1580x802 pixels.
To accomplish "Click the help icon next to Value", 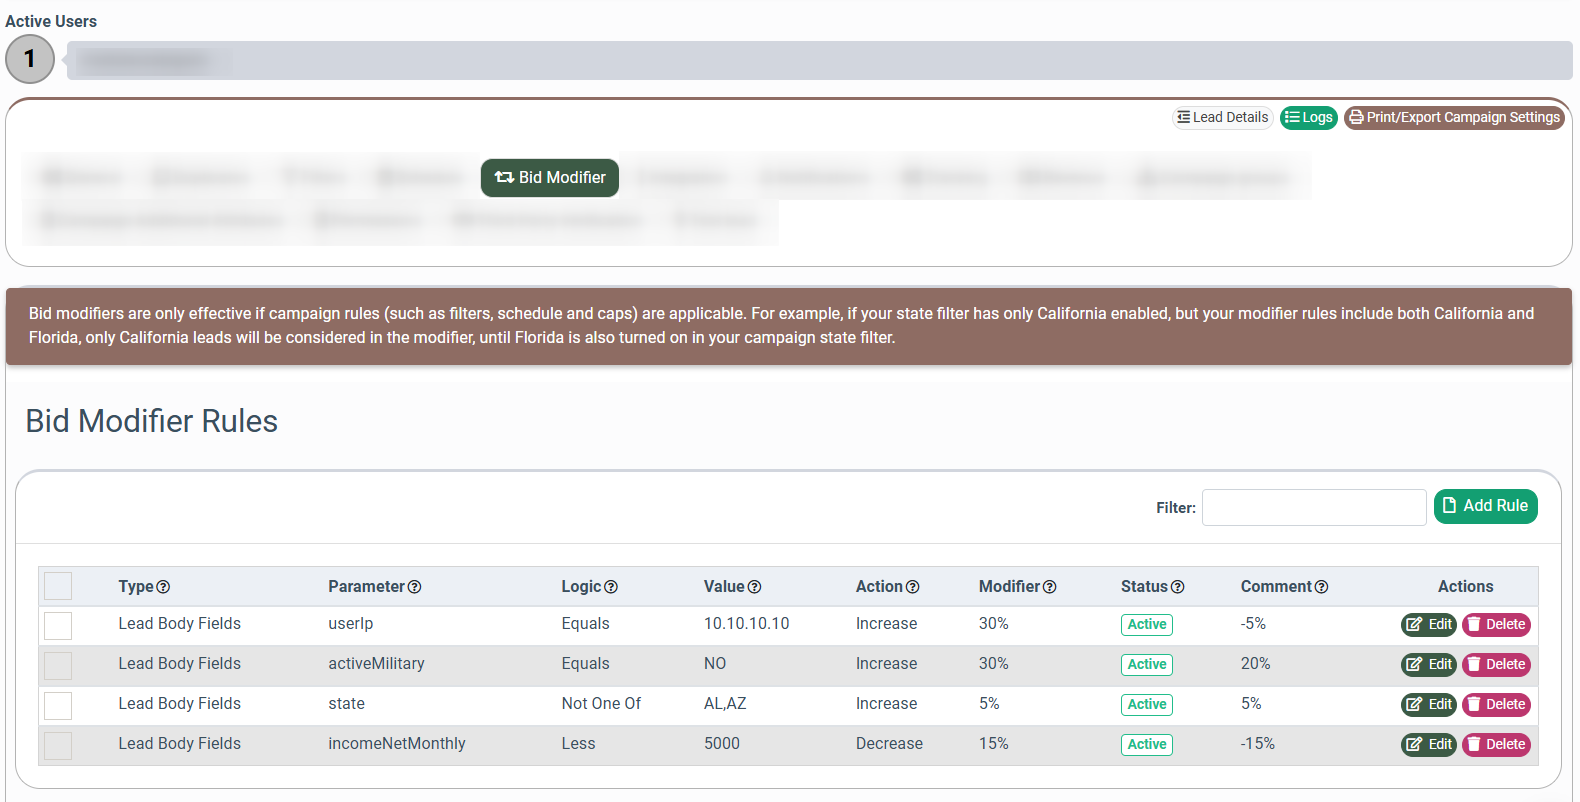I will pyautogui.click(x=755, y=587).
